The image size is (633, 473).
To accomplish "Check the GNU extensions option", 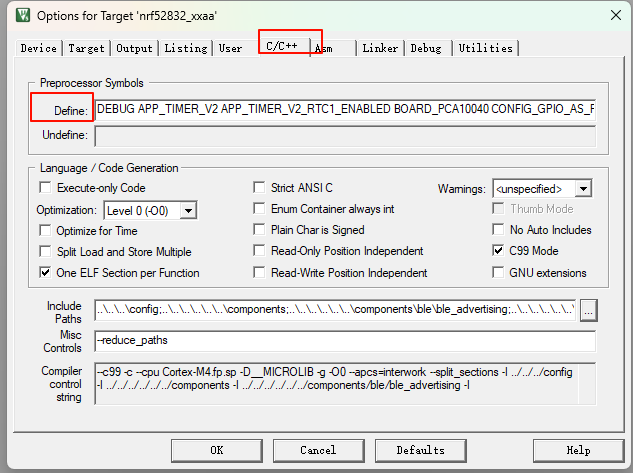I will point(499,273).
